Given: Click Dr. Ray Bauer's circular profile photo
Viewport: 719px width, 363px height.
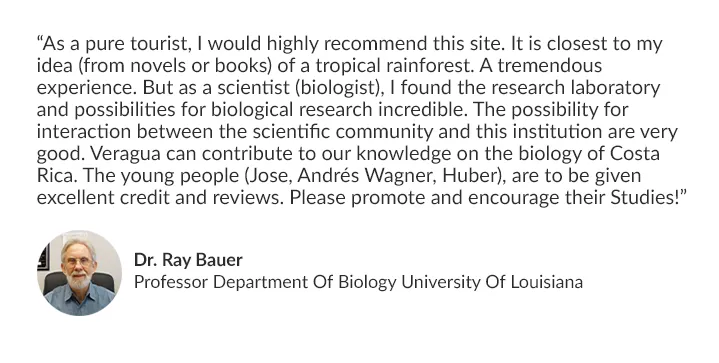Looking at the screenshot, I should point(79,273).
